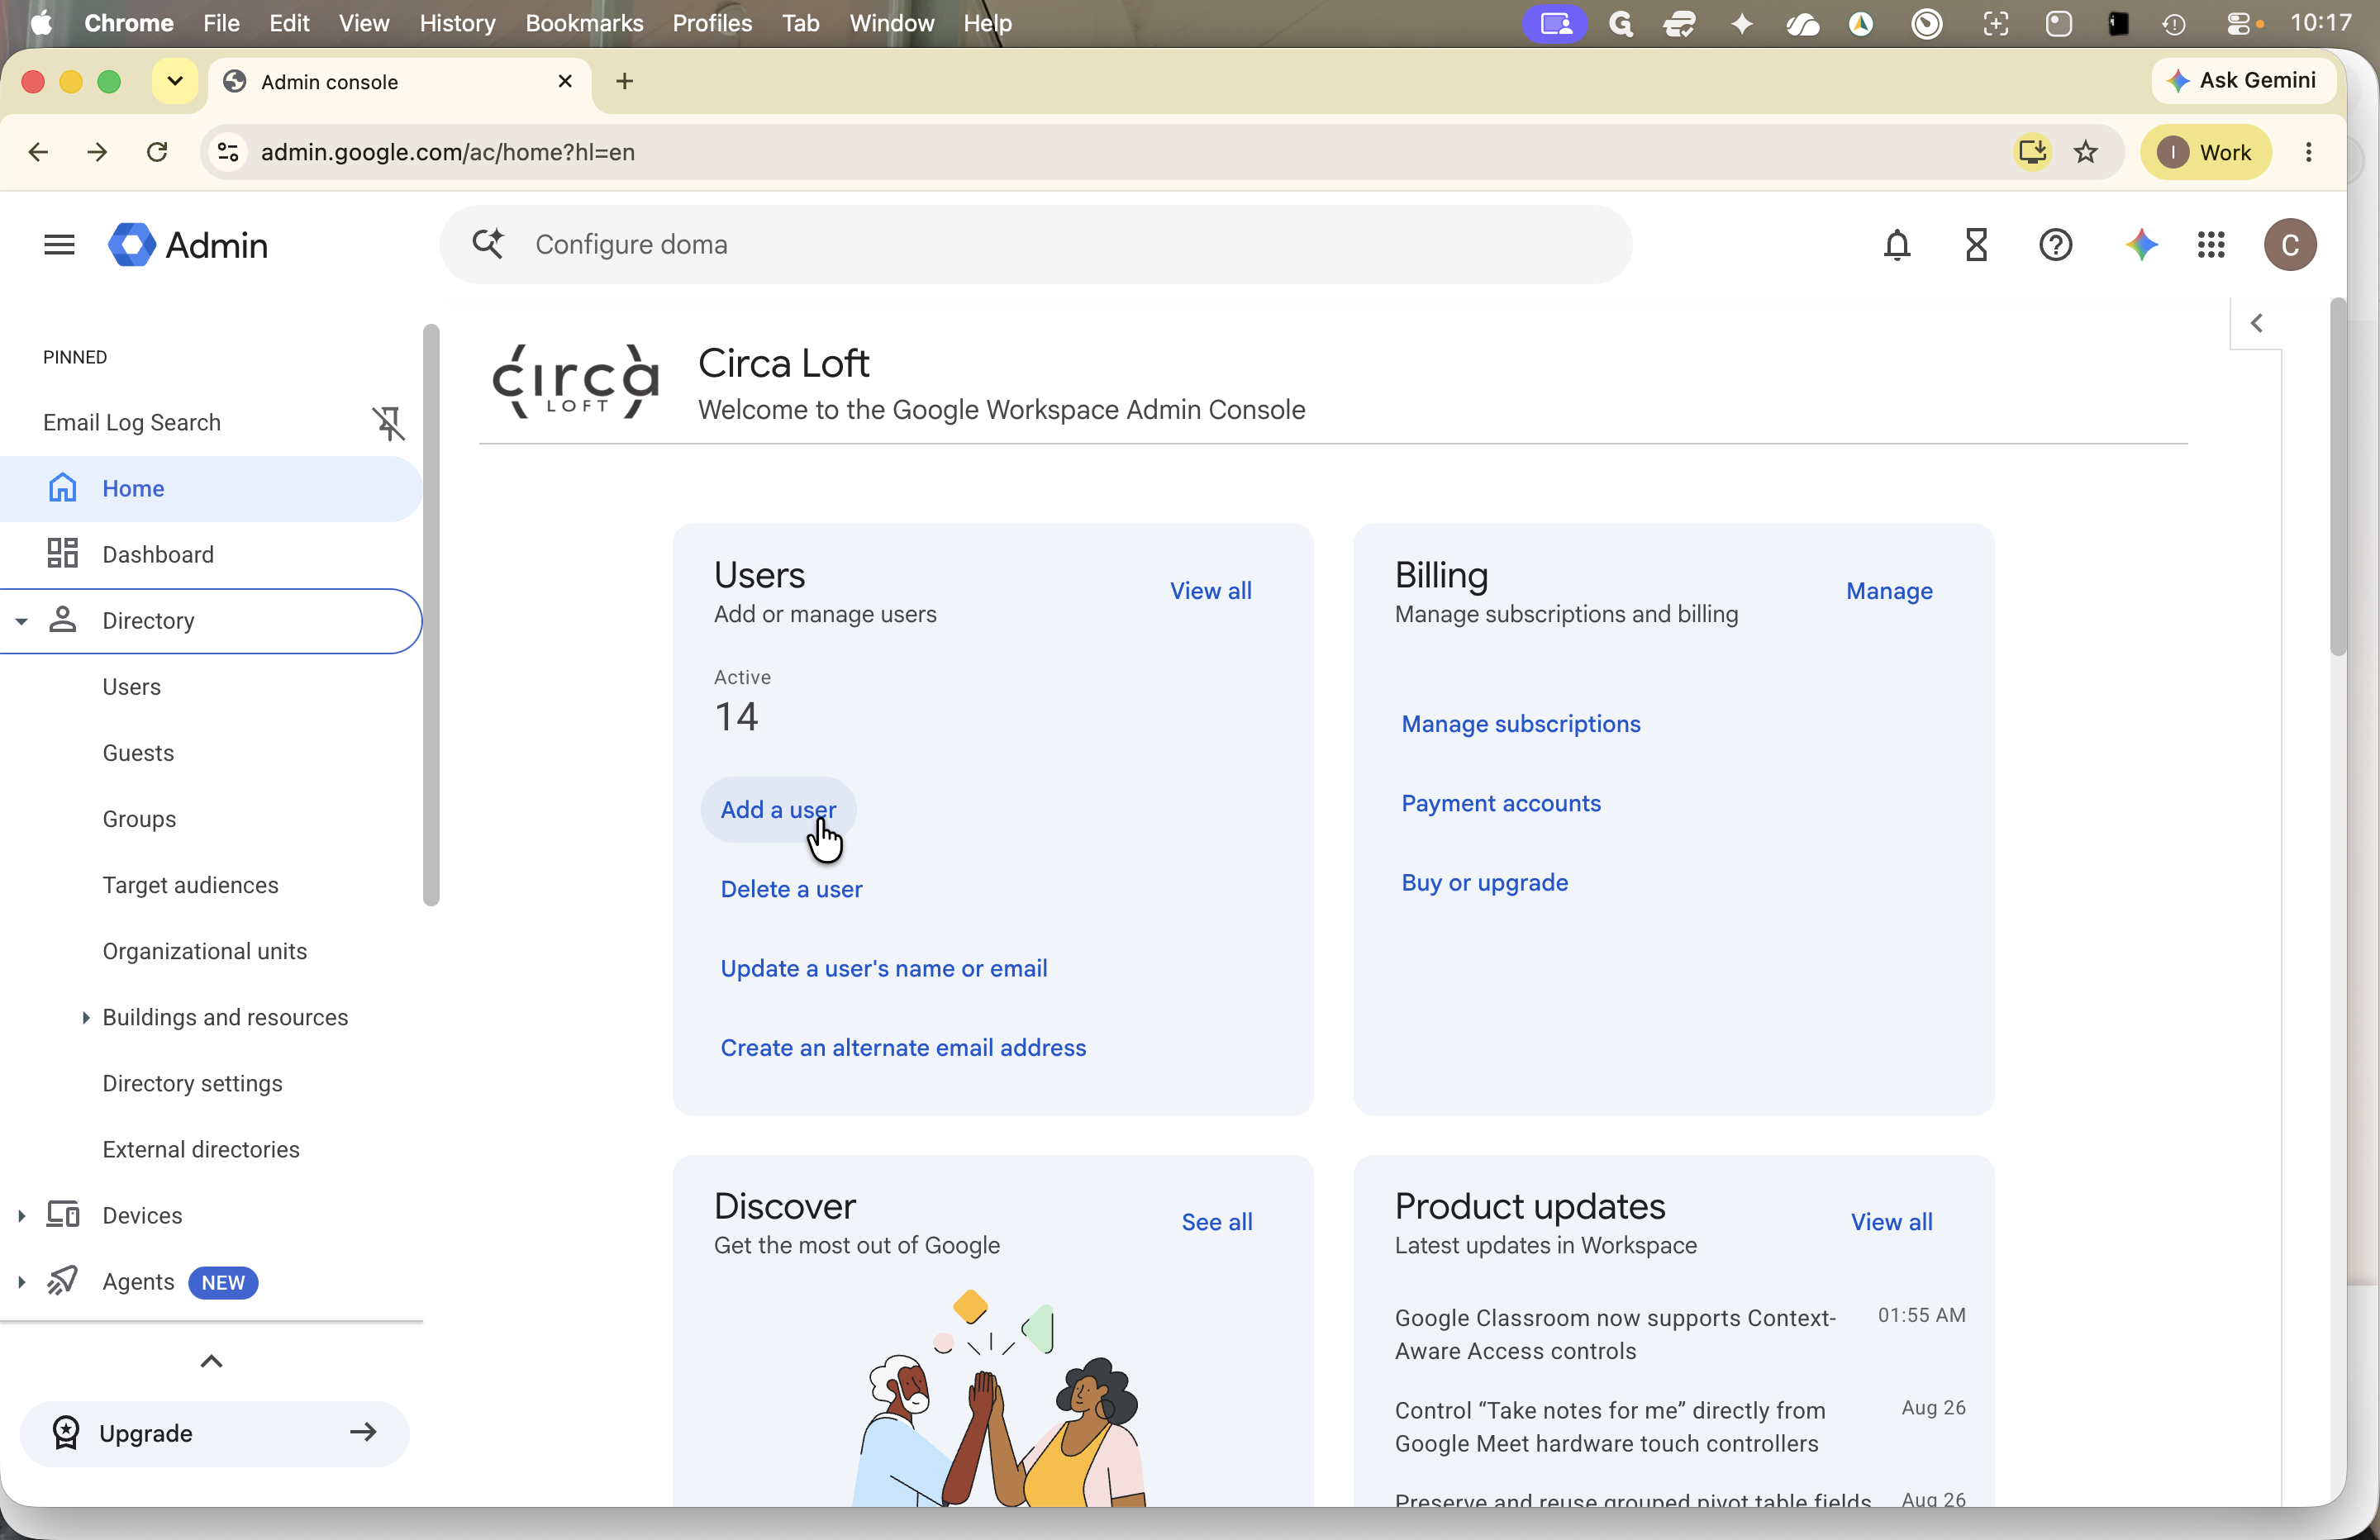Image resolution: width=2380 pixels, height=1540 pixels.
Task: Open Chrome History menu
Action: click(x=457, y=23)
